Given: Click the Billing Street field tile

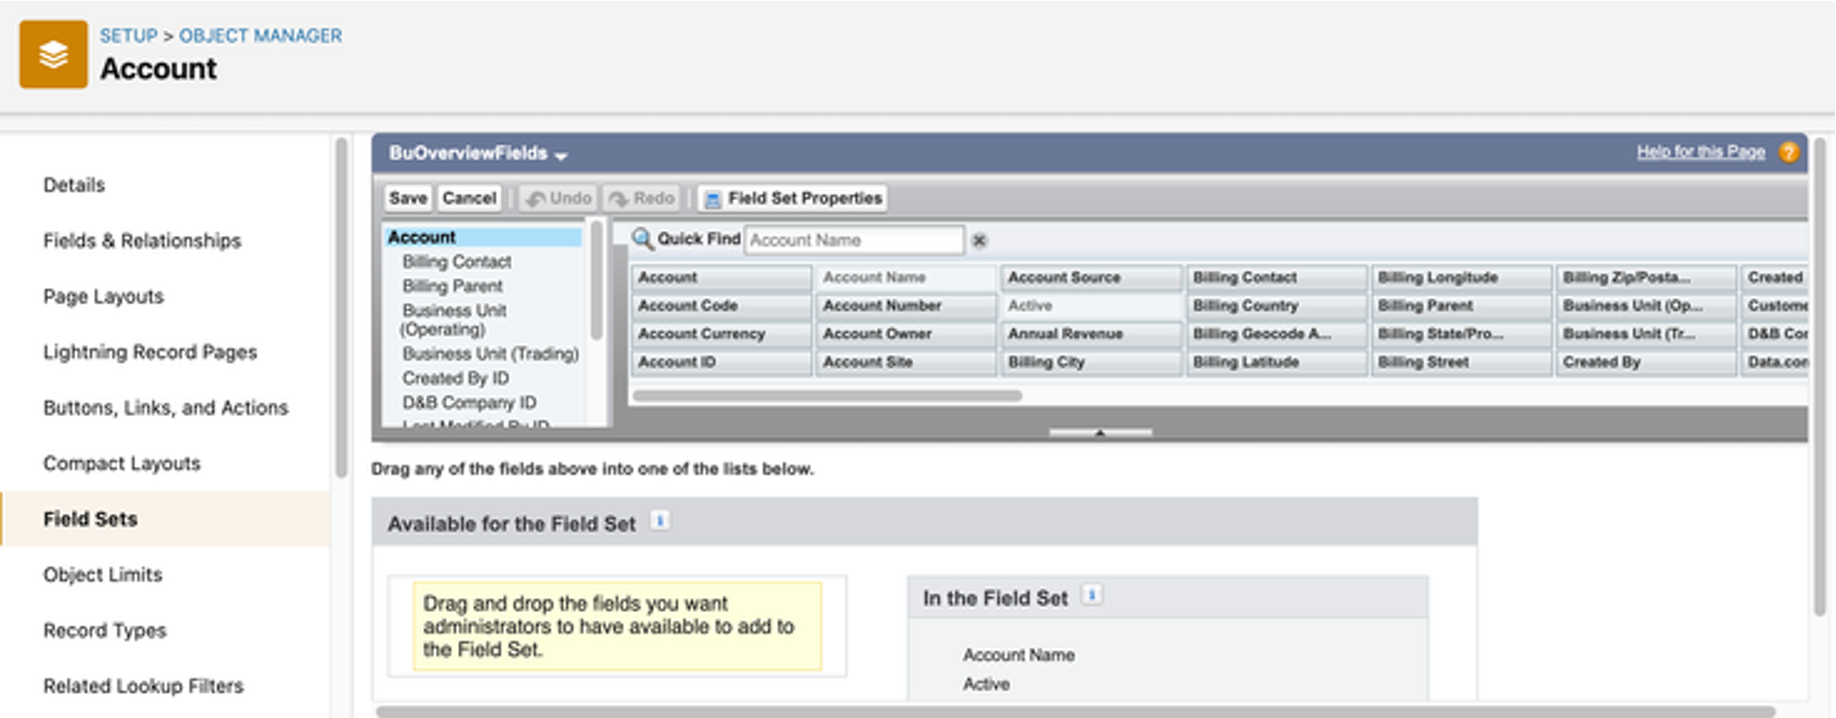Looking at the screenshot, I should pyautogui.click(x=1461, y=362).
